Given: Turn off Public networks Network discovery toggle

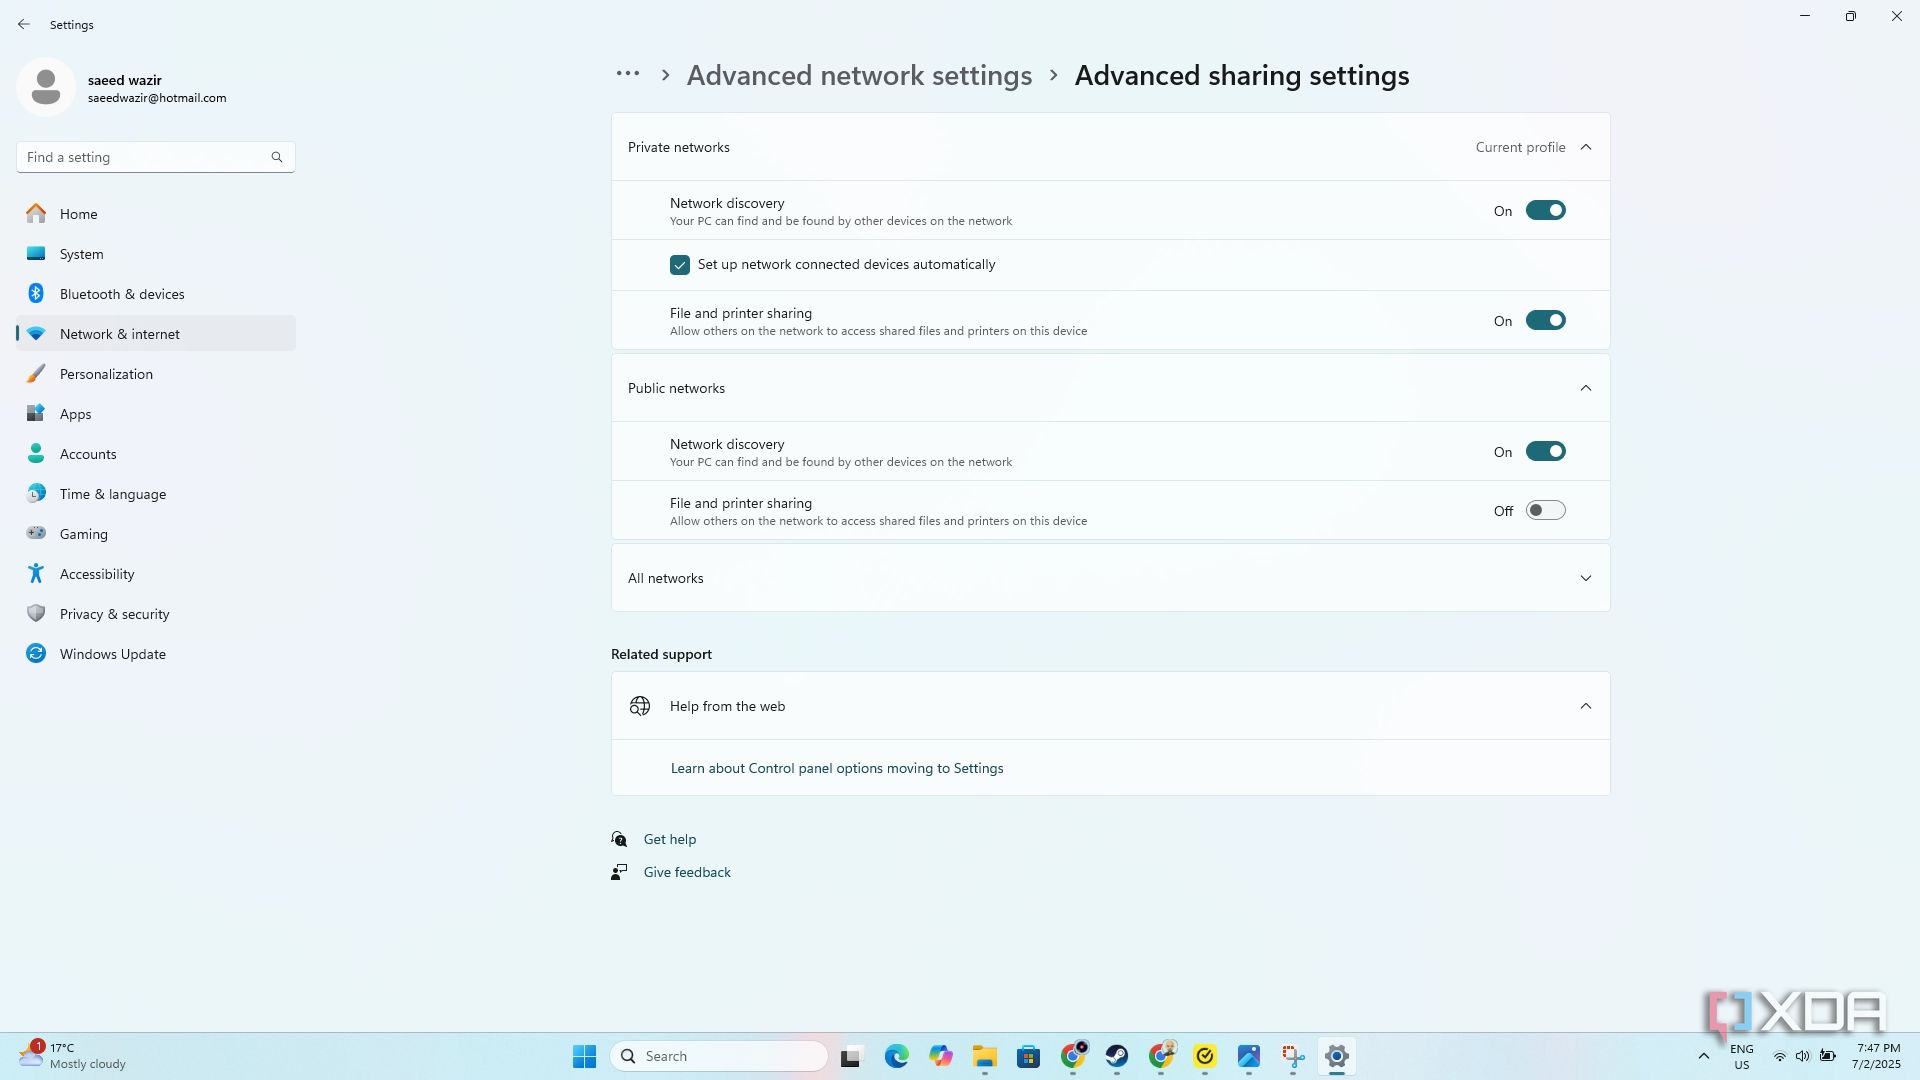Looking at the screenshot, I should (x=1545, y=452).
